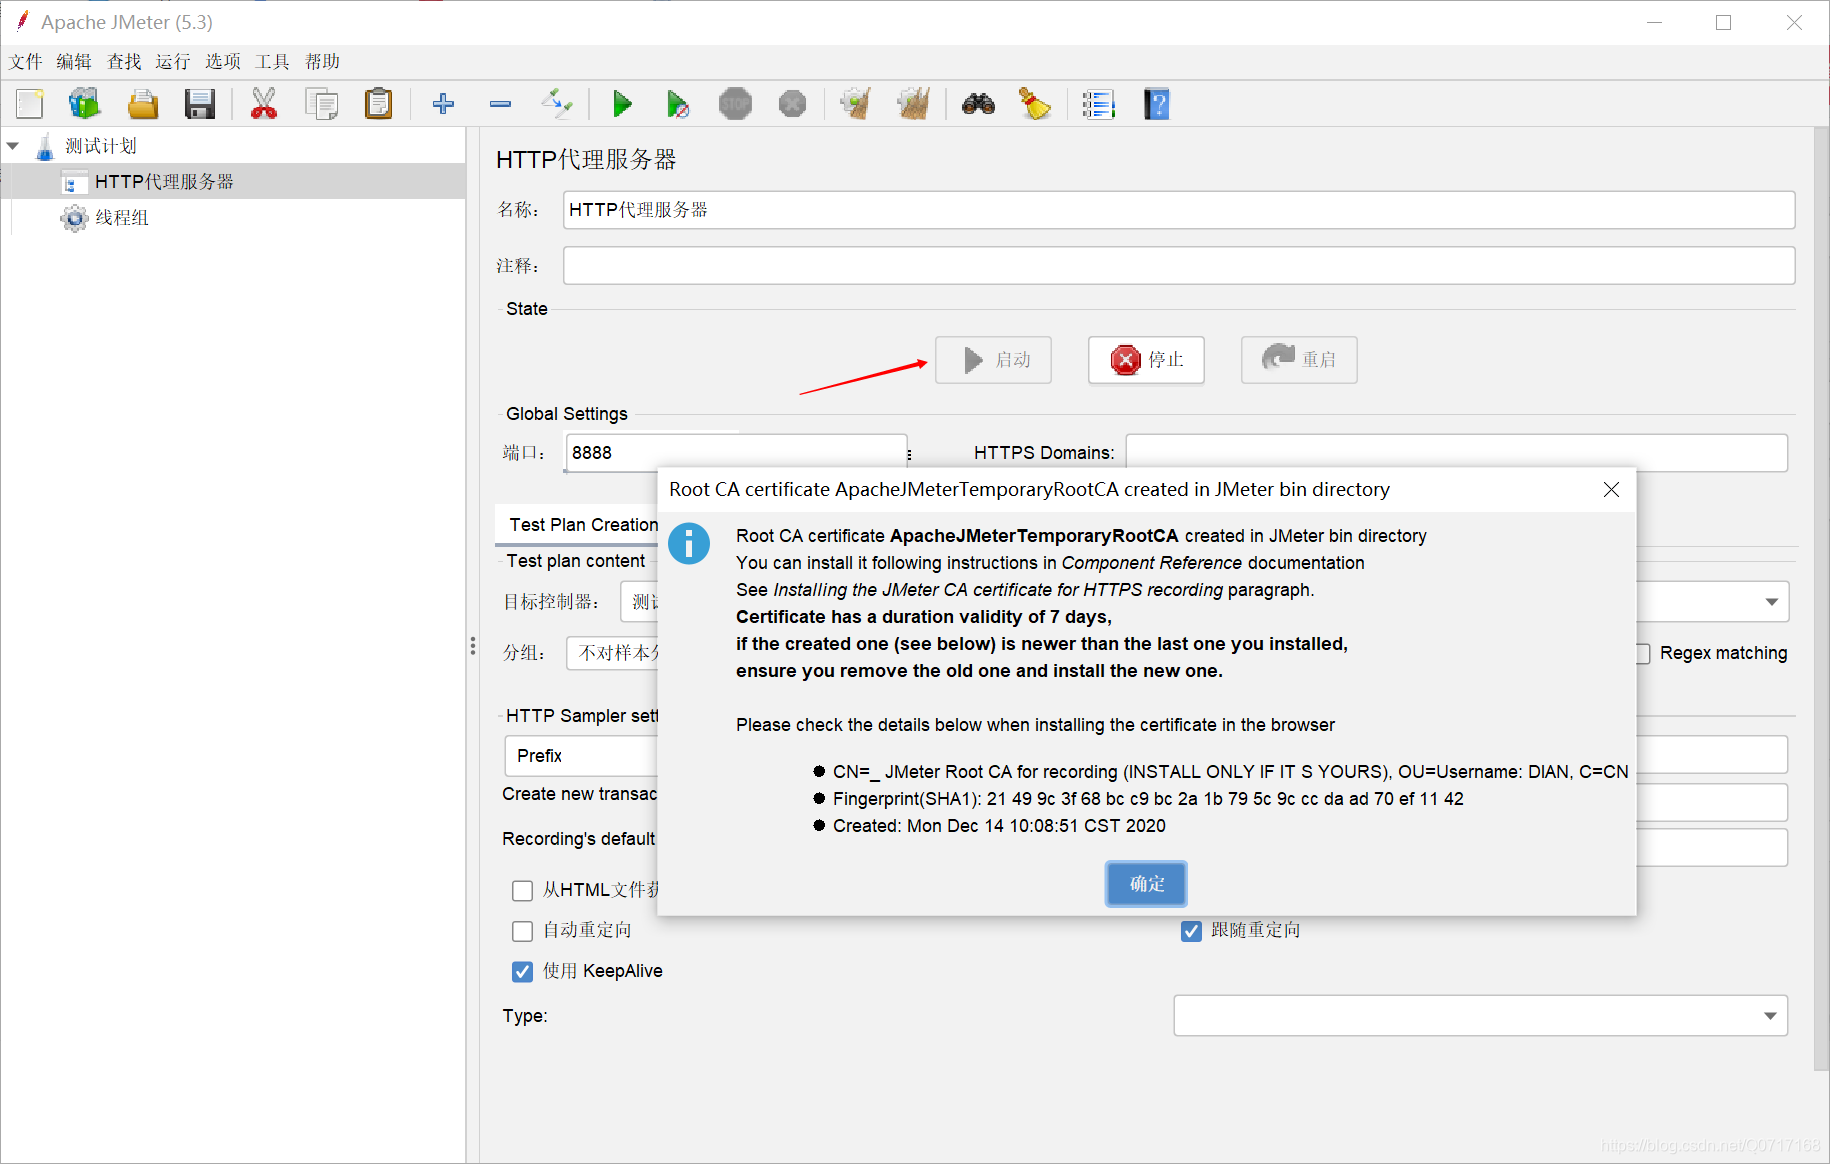Click the 'Created: Mon Dec 14' line
1830x1164 pixels.
[x=999, y=826]
